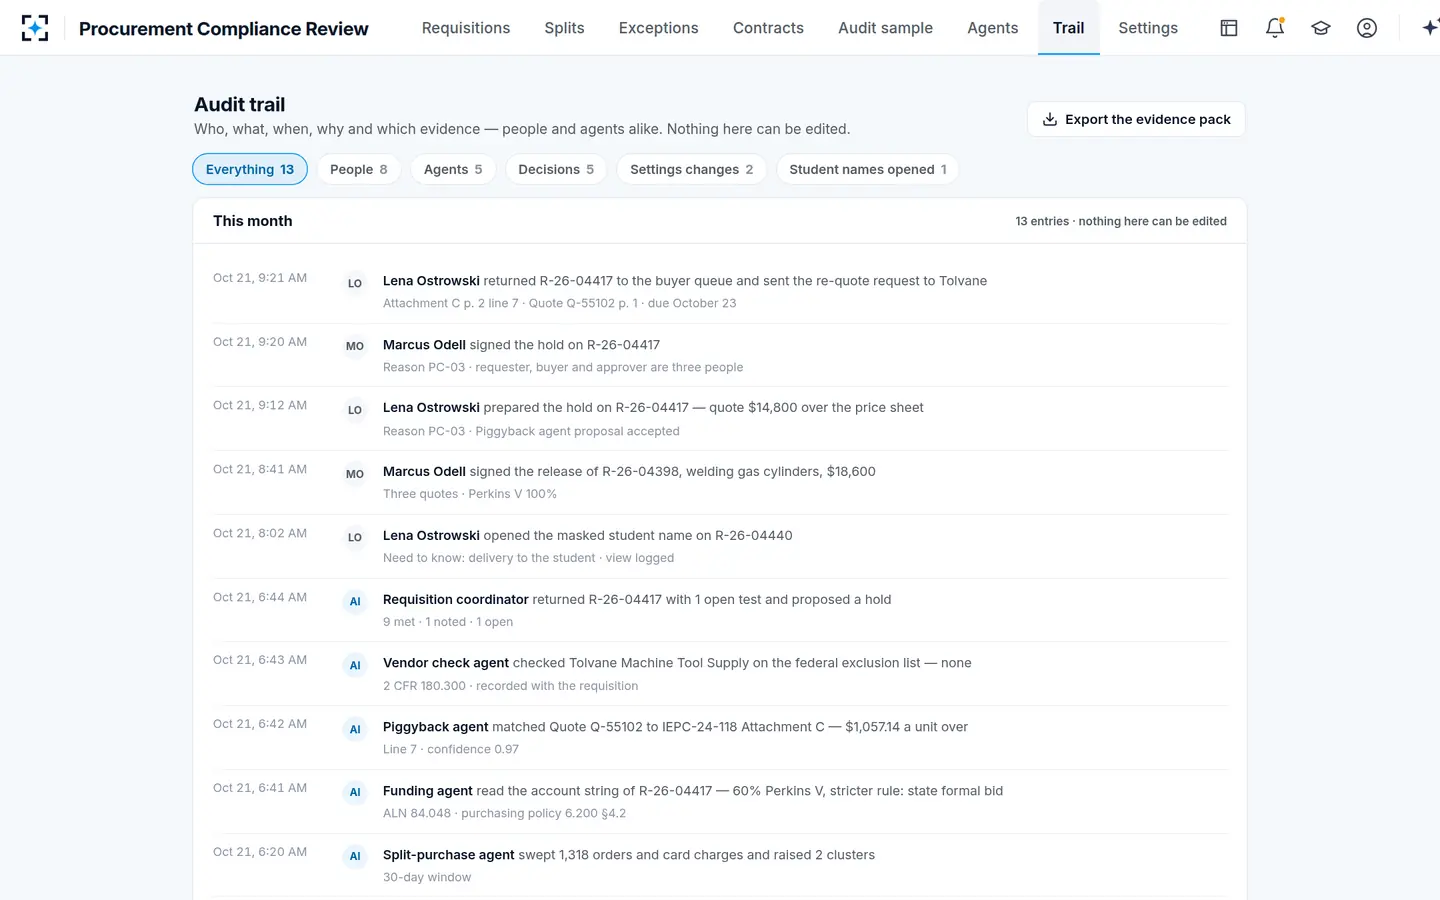Viewport: 1440px width, 900px height.
Task: Click the Oct 21, 9:21 AM timestamp
Action: pyautogui.click(x=260, y=278)
